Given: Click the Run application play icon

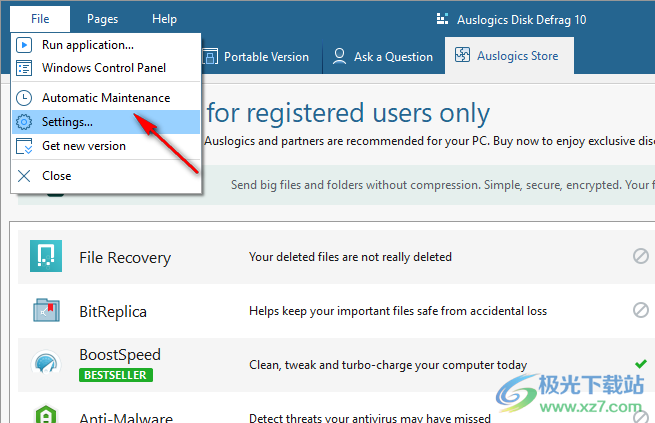Looking at the screenshot, I should [24, 45].
